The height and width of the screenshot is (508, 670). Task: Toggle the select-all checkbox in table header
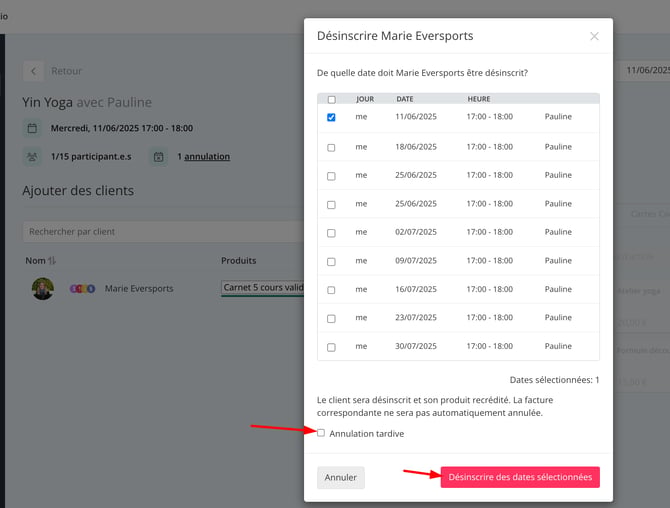(x=332, y=100)
